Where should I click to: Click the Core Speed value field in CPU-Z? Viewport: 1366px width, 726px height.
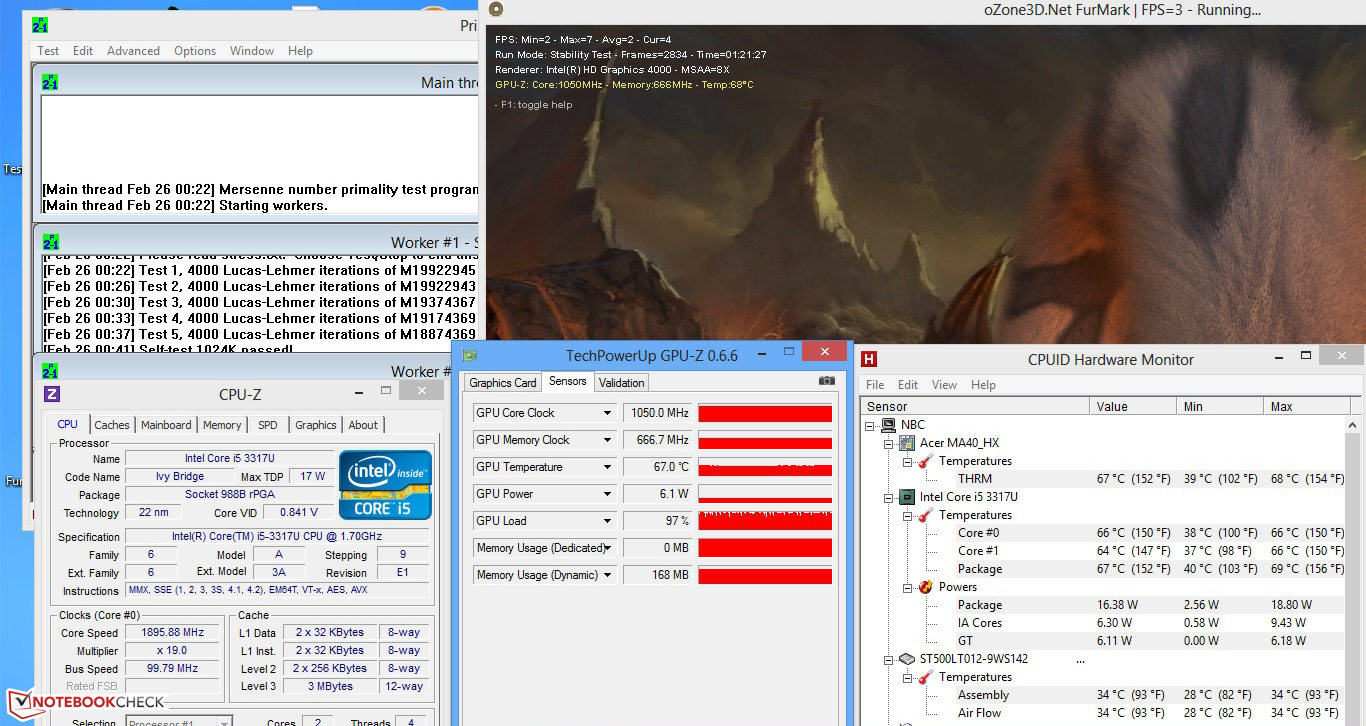click(x=172, y=633)
